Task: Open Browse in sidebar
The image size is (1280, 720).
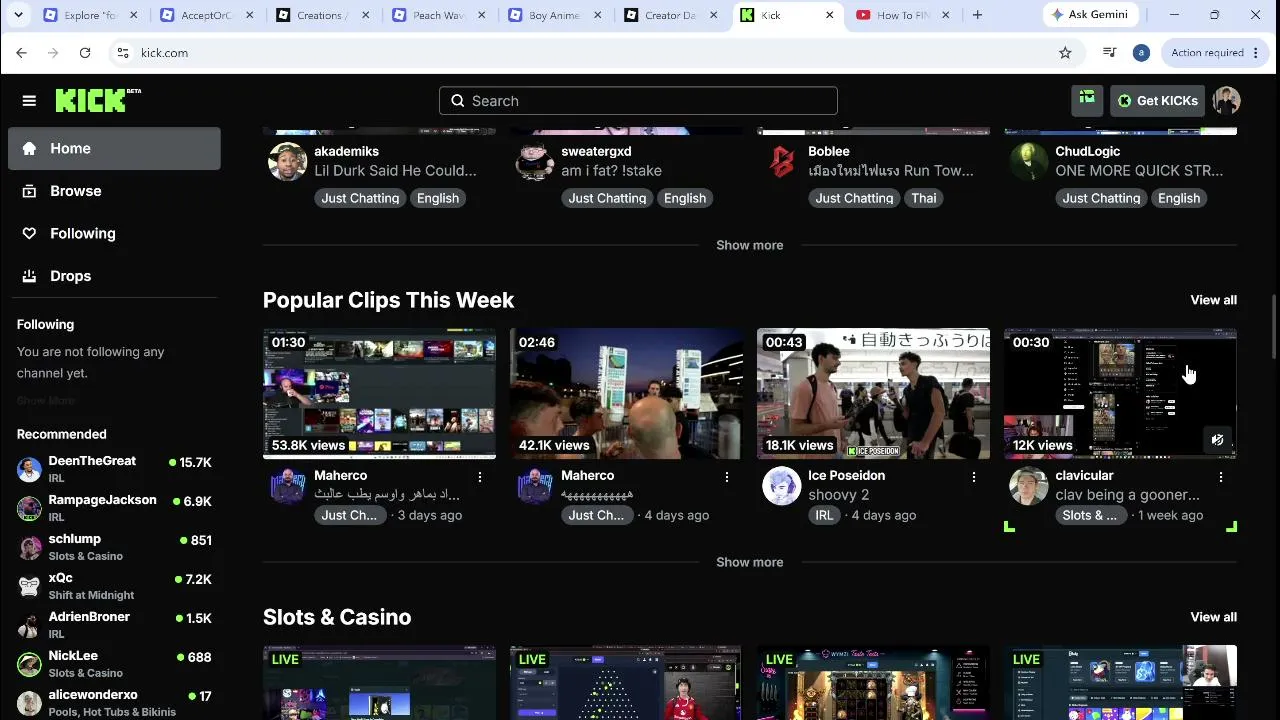Action: coord(114,191)
